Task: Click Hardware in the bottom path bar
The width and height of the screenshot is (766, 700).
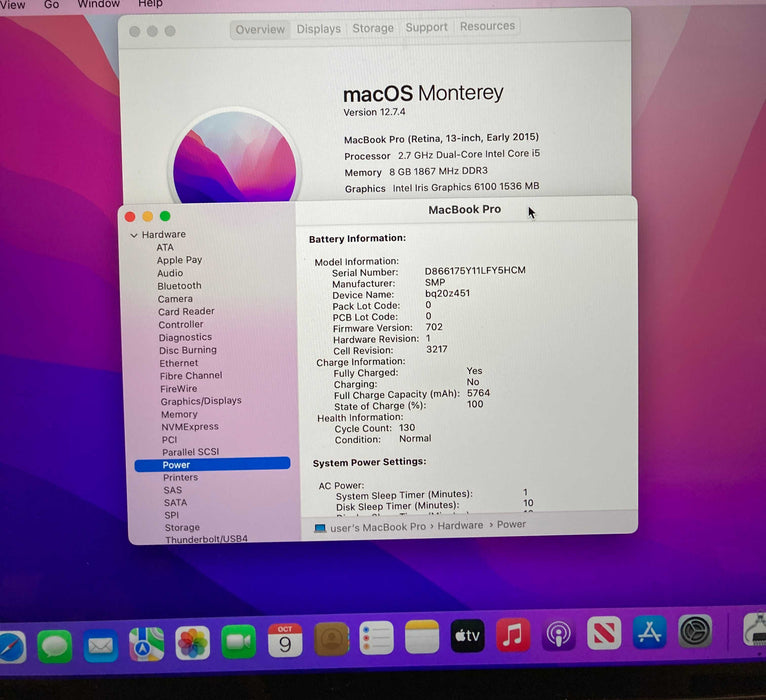Action: [460, 525]
